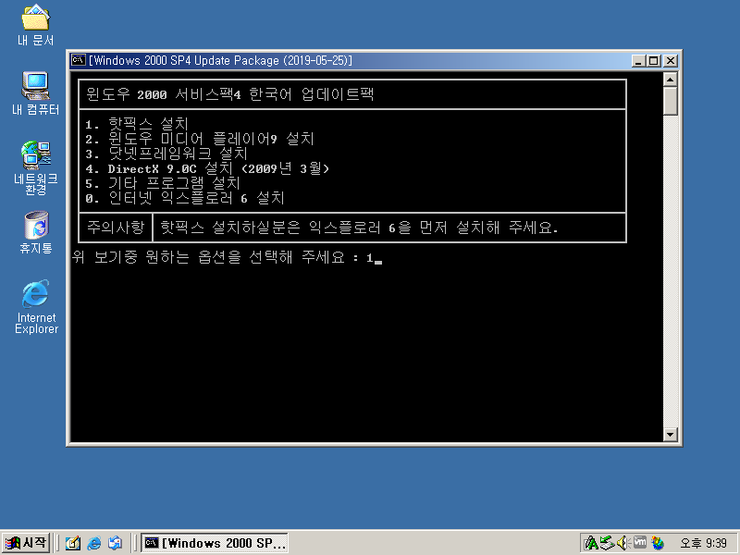Click the '주의사항' label cell

click(x=116, y=227)
